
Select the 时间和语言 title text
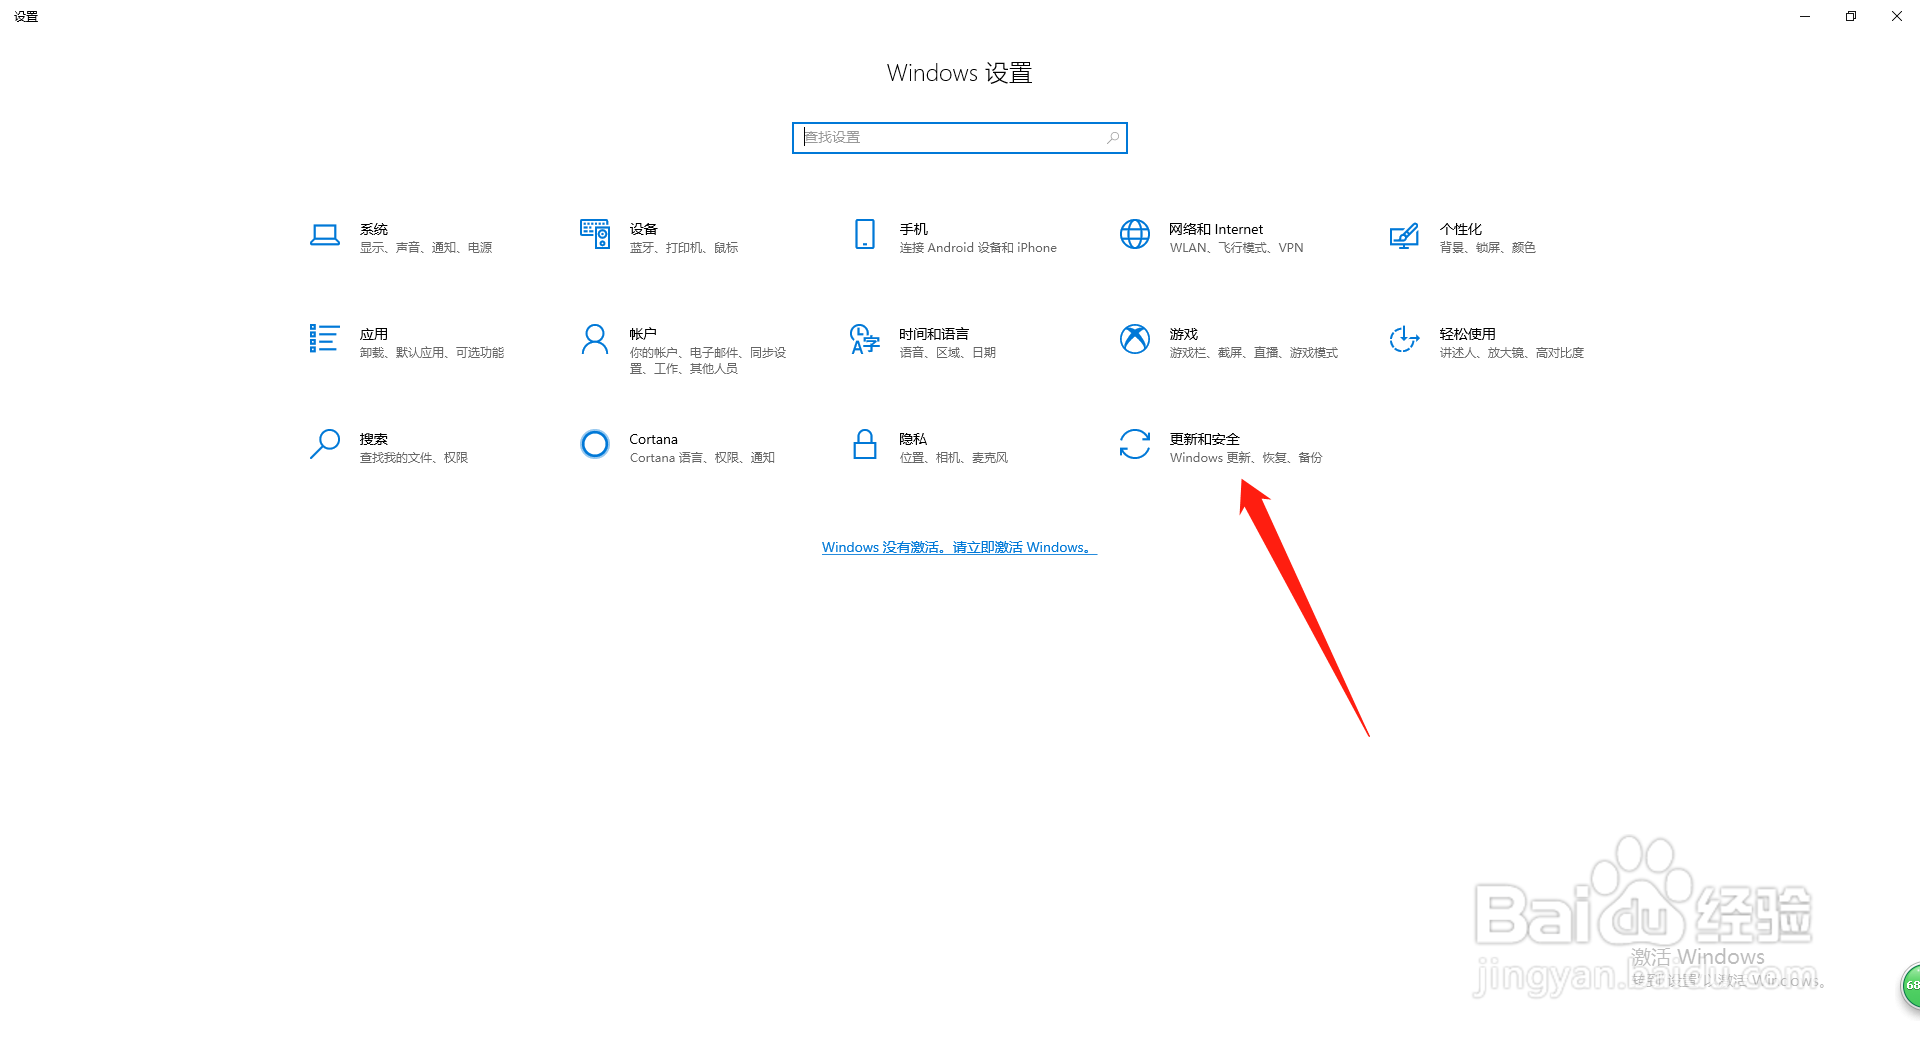click(934, 334)
